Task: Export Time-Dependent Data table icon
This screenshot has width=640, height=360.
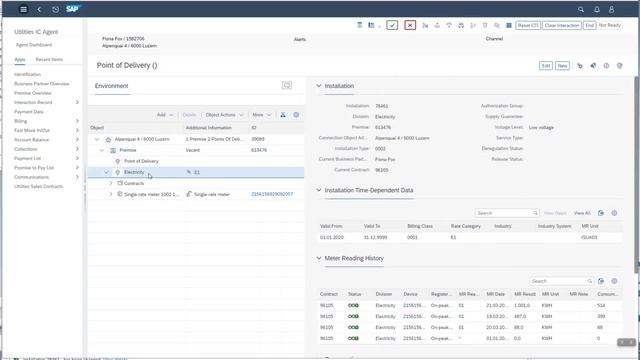Action: [x=601, y=213]
